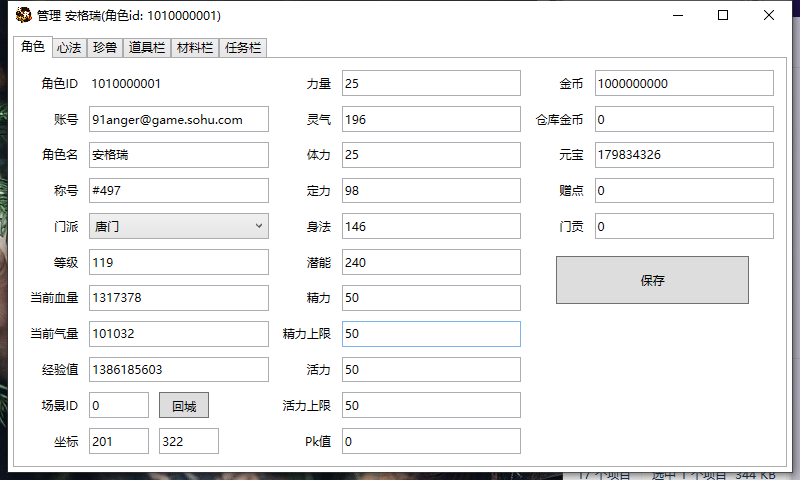Screen dimensions: 800x480
Task: Open the 任务栏 tab
Action: click(243, 47)
